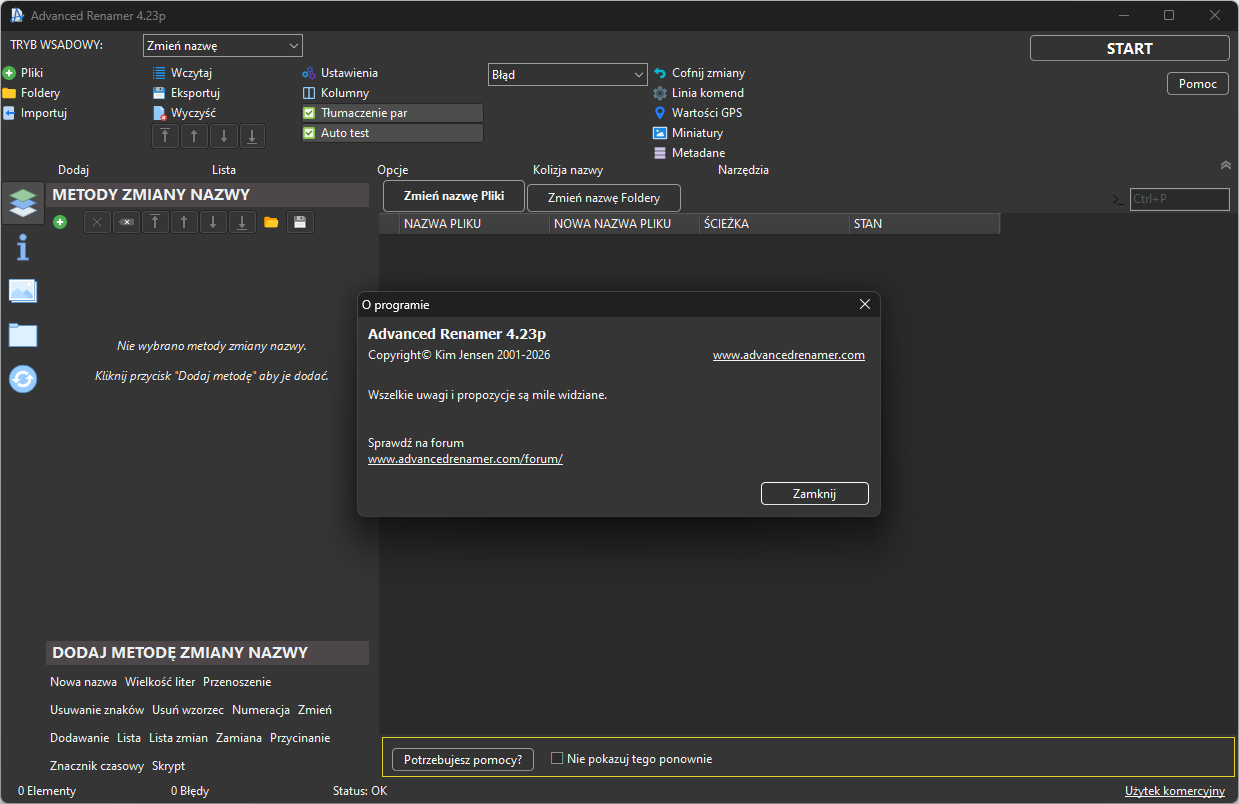Viewport: 1239px width, 804px height.
Task: Sort by ŚCIEŻKA column header
Action: click(x=775, y=224)
